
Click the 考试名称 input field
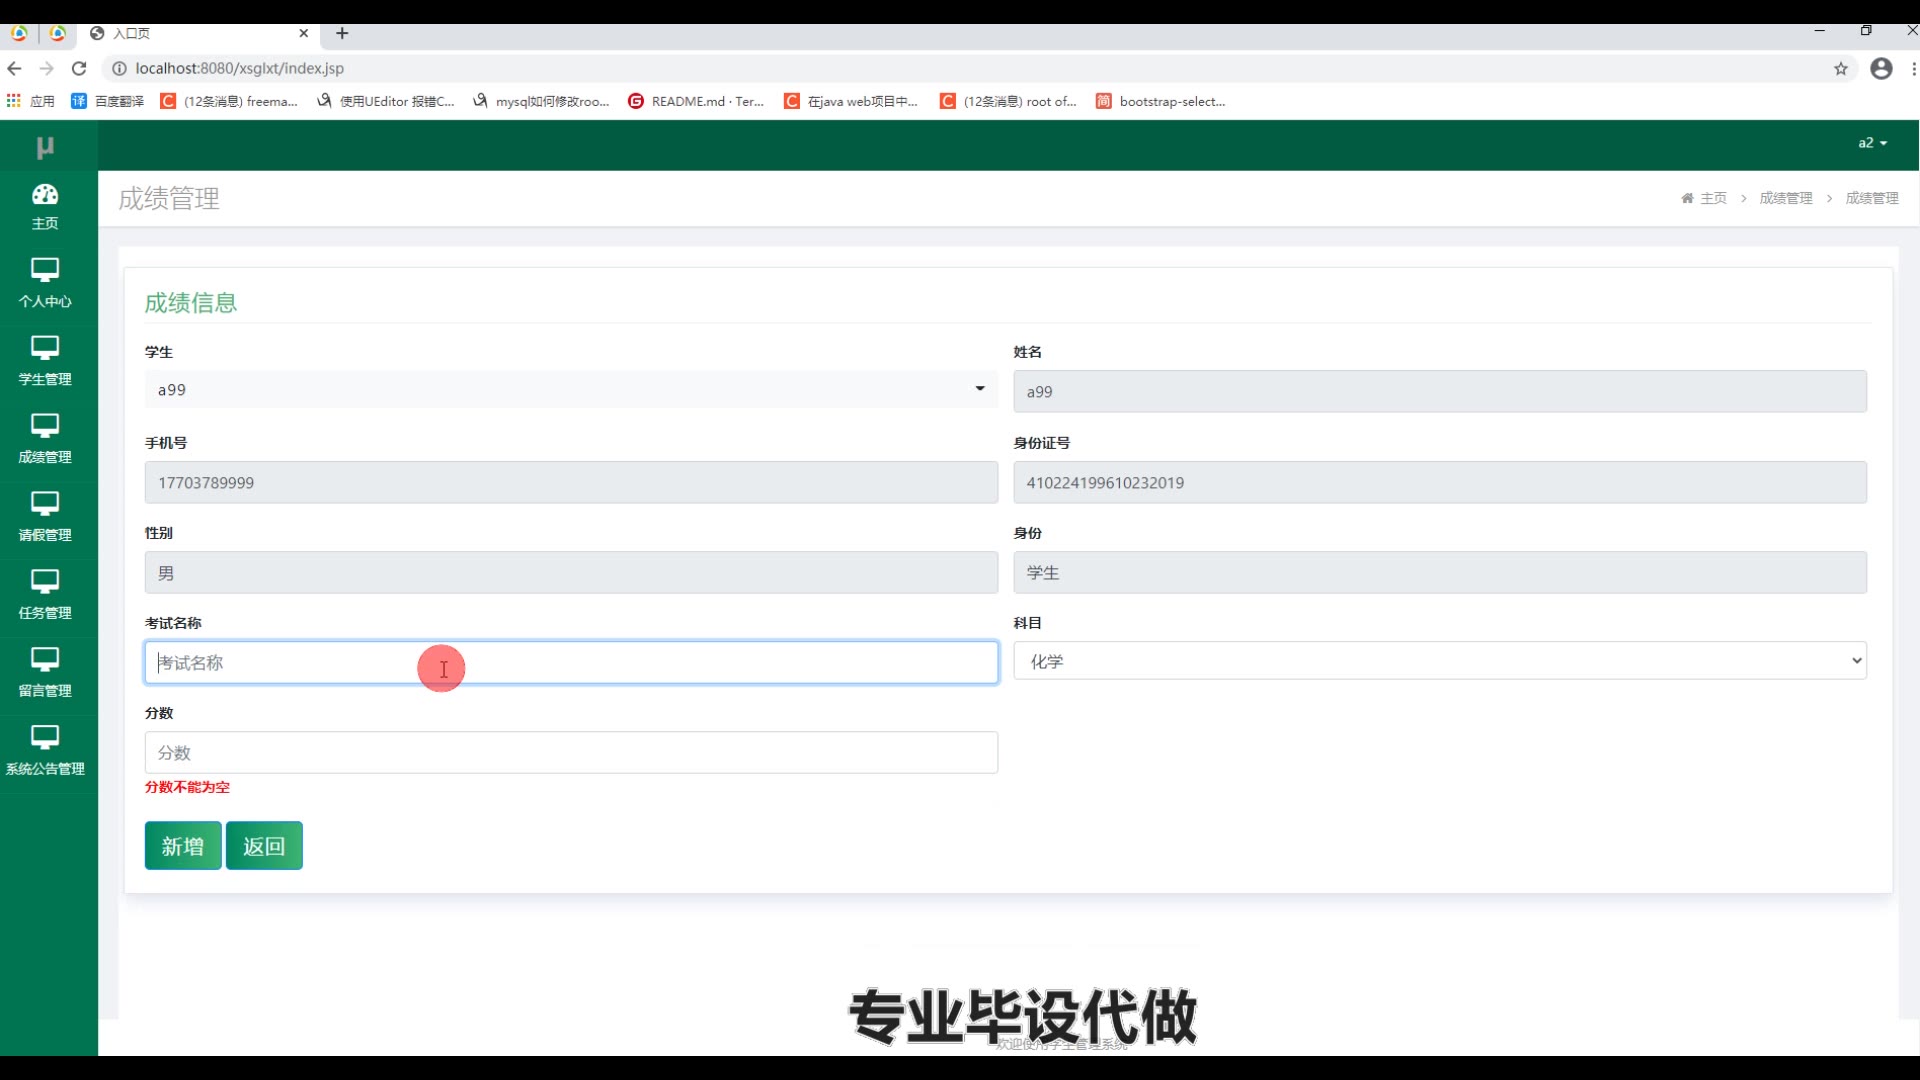(571, 662)
